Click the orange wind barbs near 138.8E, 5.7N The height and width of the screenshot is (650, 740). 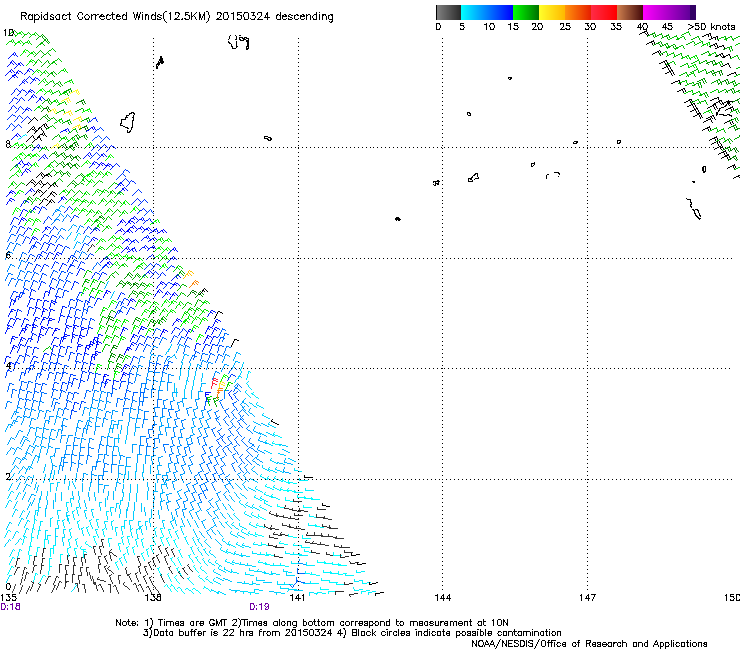pos(190,279)
